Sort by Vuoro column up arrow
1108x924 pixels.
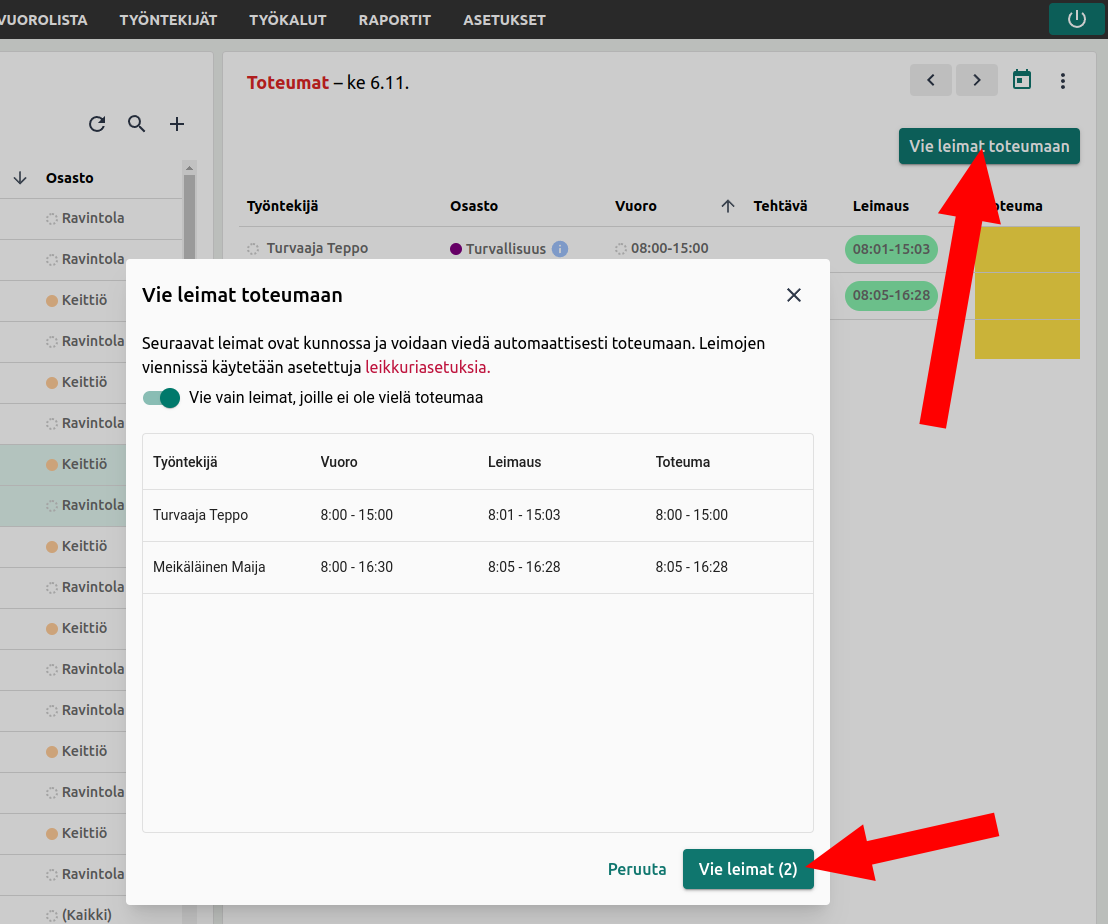pos(728,206)
